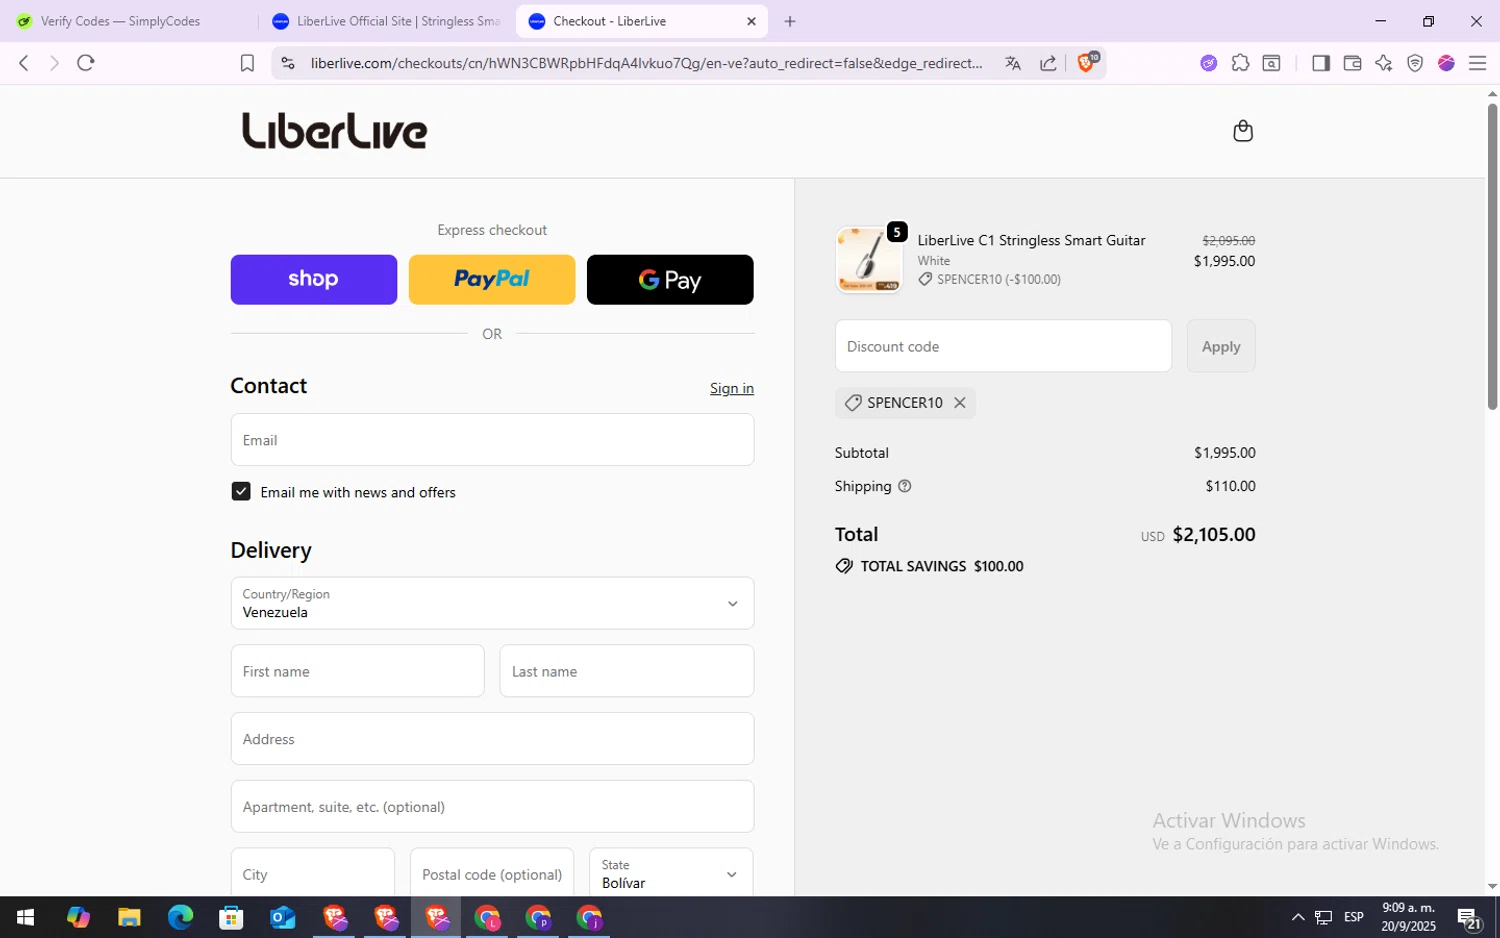Click the LiberLive C1 Stringless Smart Guitar title
1500x938 pixels.
[1031, 240]
